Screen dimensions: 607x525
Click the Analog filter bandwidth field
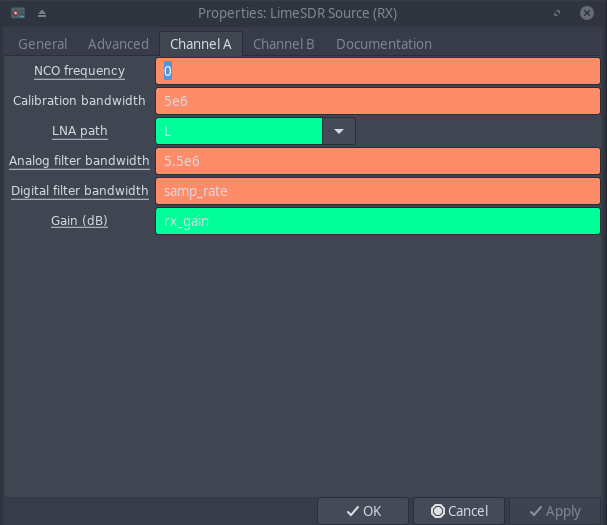tap(378, 161)
